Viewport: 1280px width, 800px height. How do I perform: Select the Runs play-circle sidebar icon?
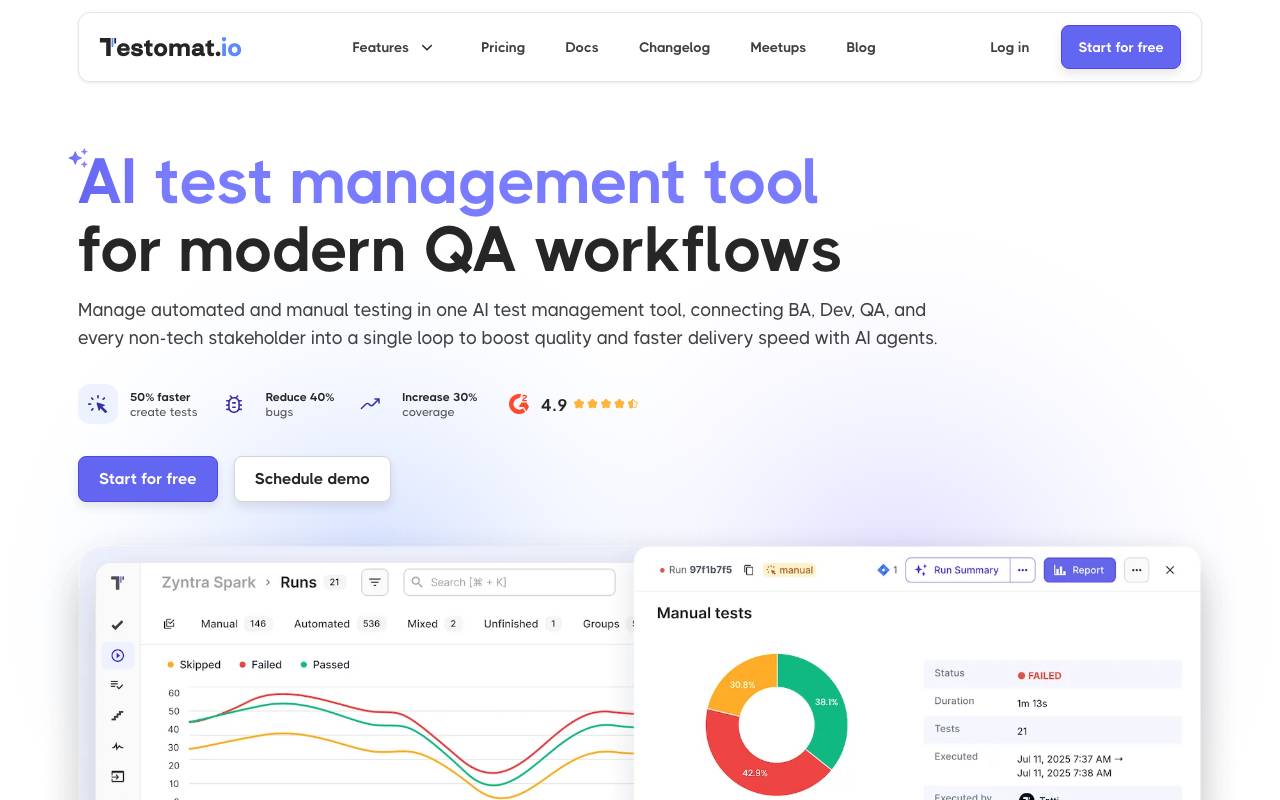(x=118, y=655)
